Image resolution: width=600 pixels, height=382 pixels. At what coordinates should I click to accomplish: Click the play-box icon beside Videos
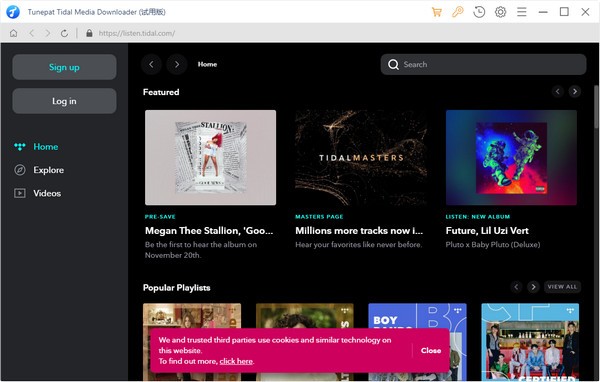click(20, 193)
